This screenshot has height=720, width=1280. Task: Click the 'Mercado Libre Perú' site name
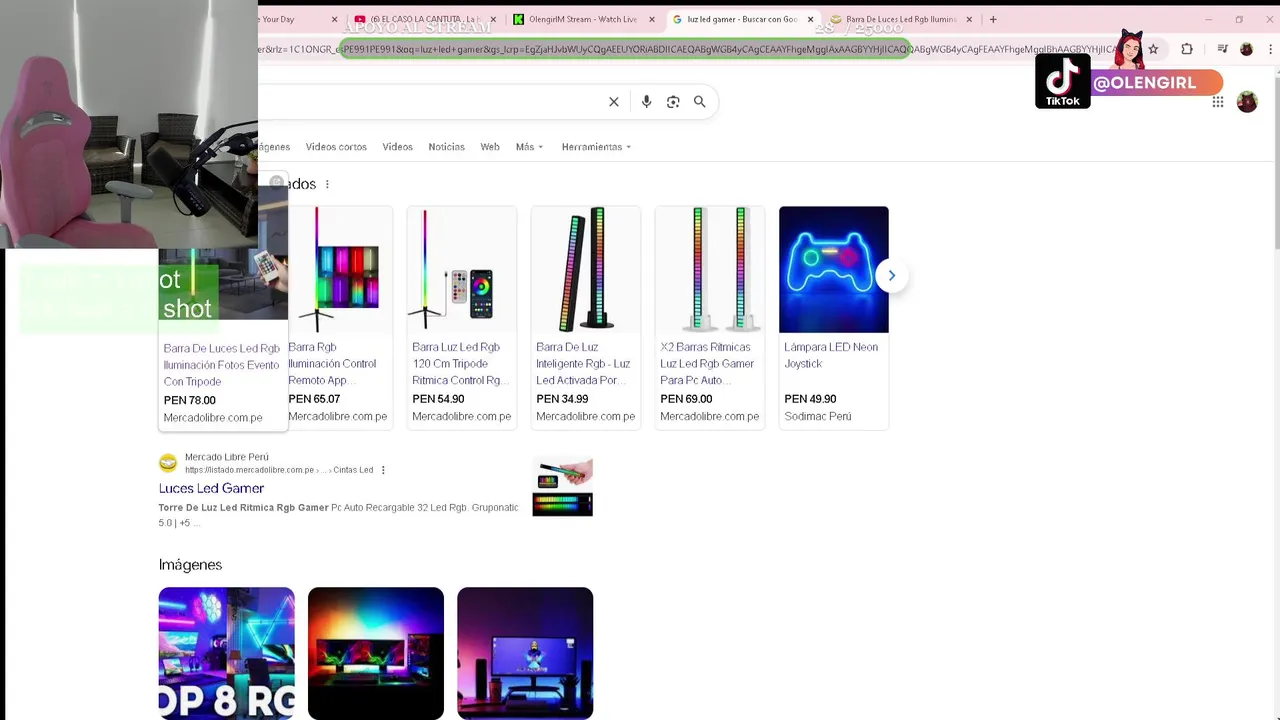click(227, 457)
